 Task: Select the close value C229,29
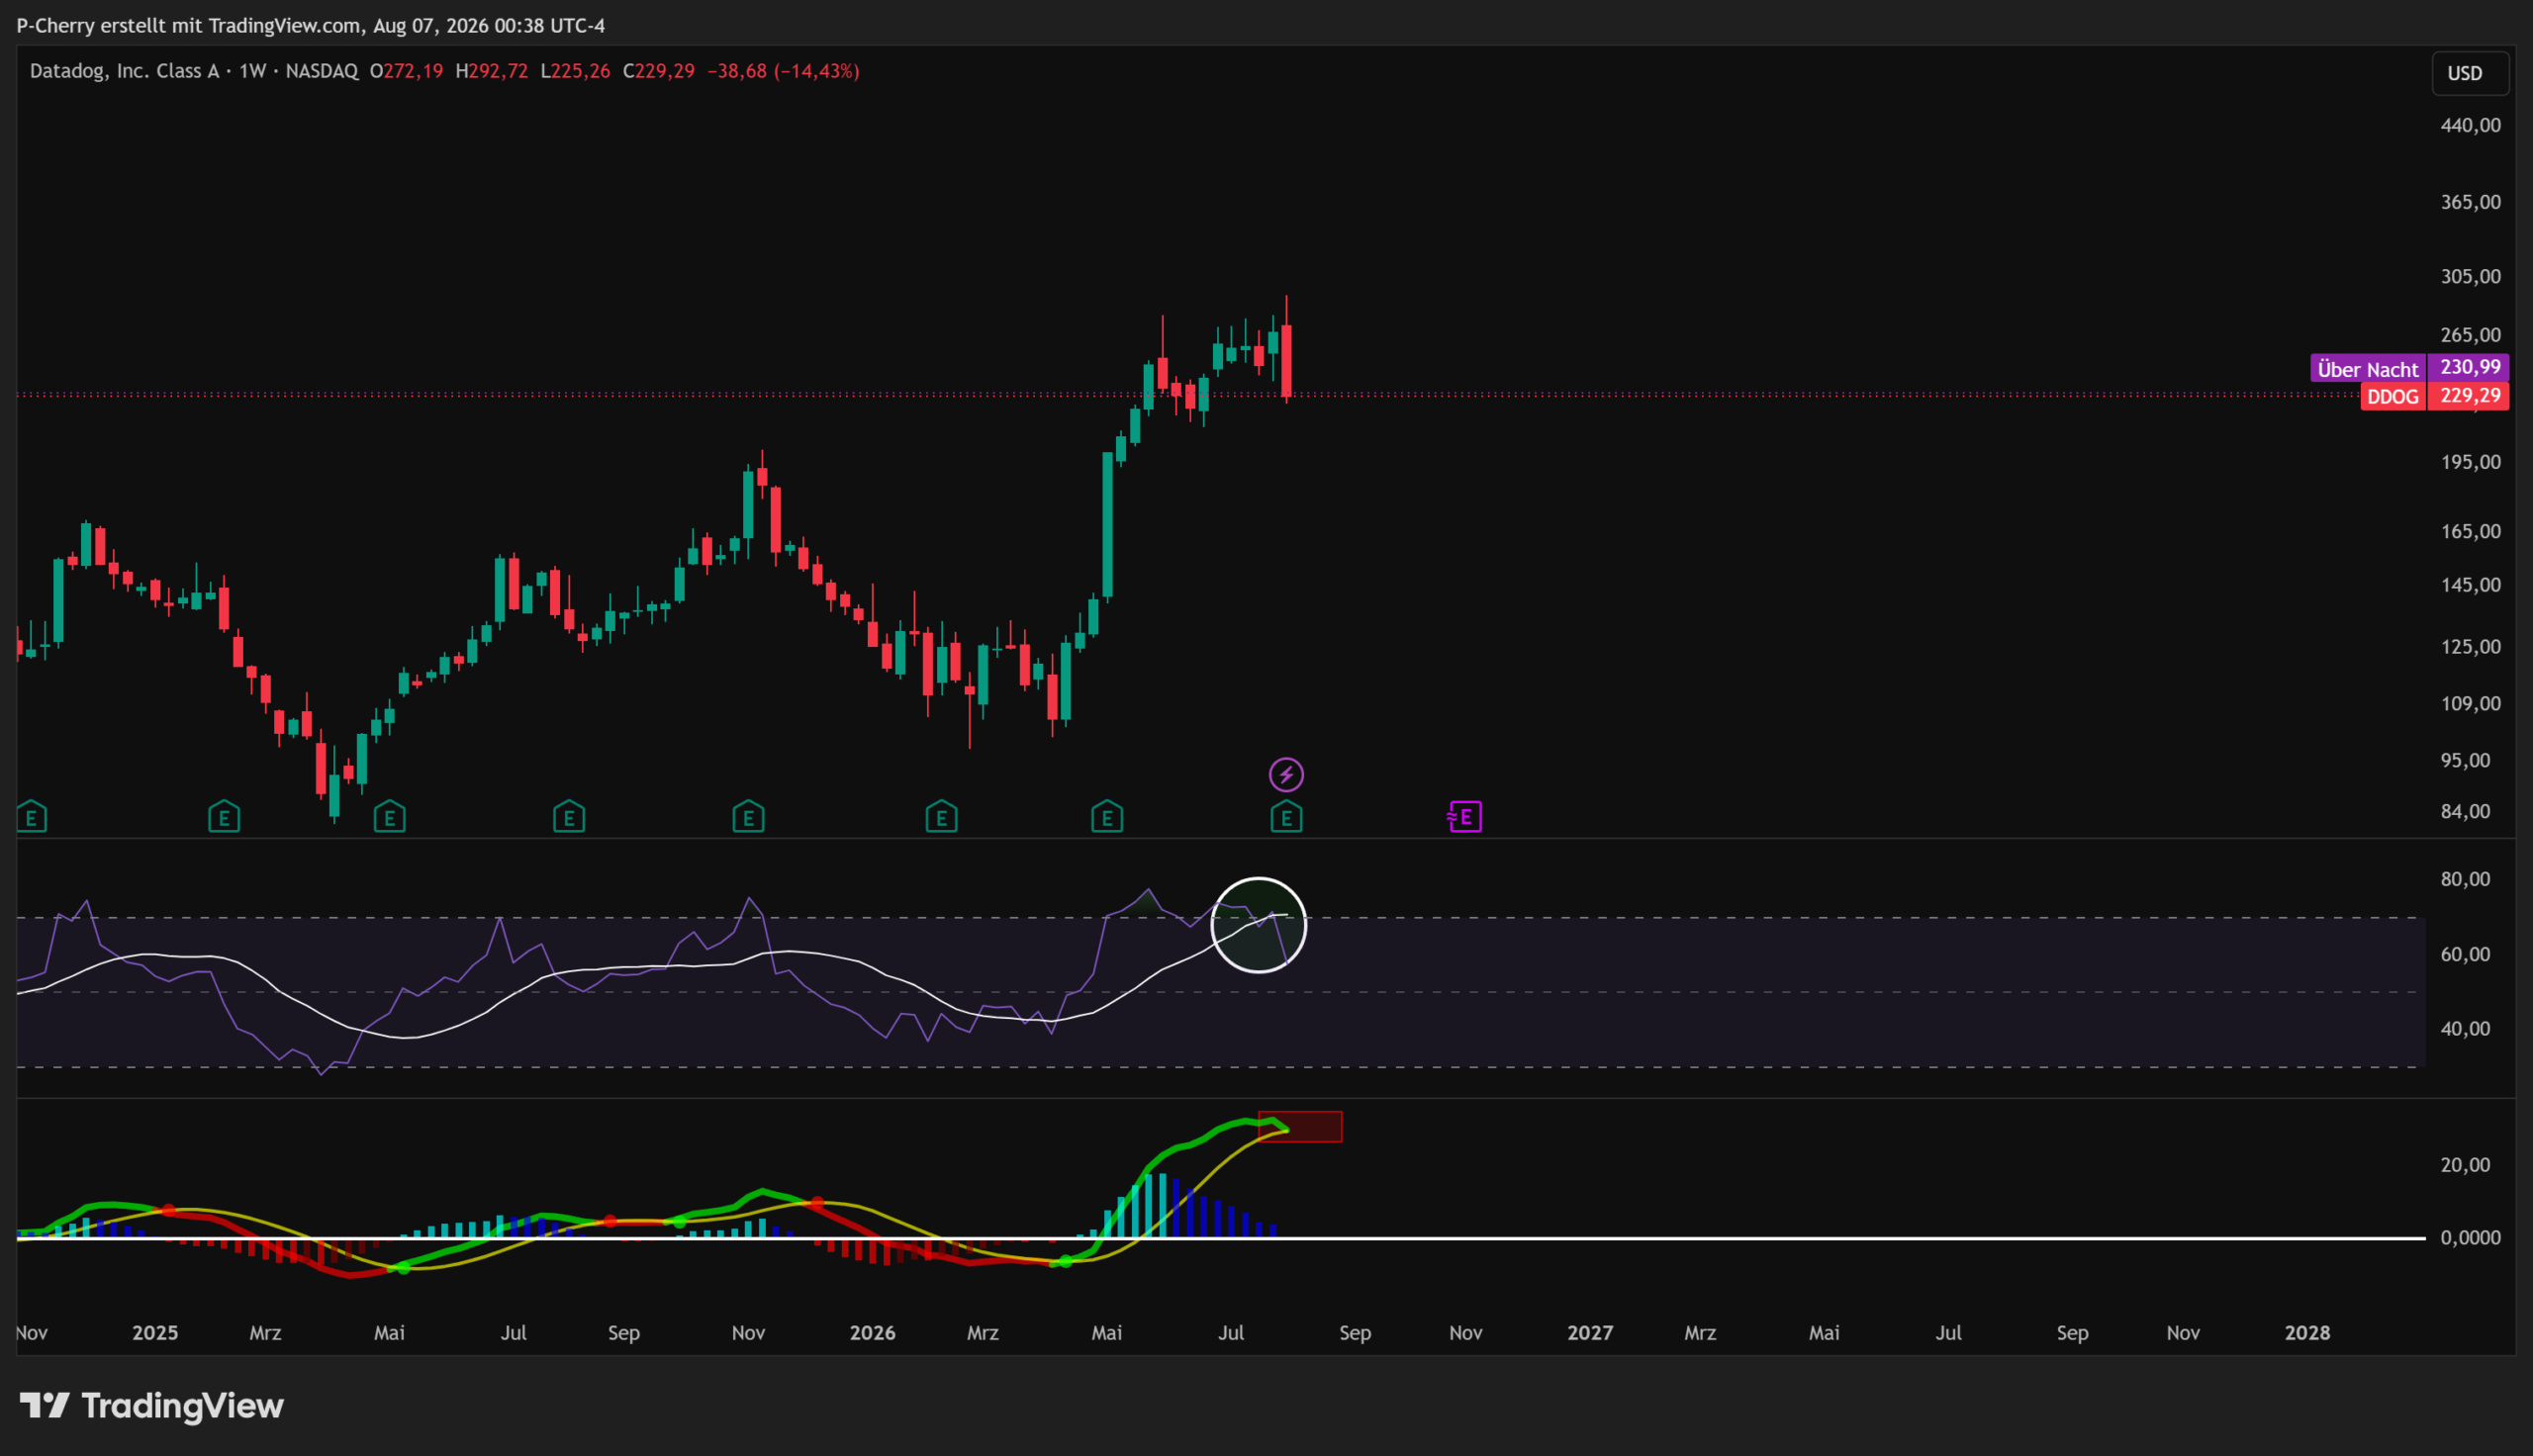click(658, 71)
